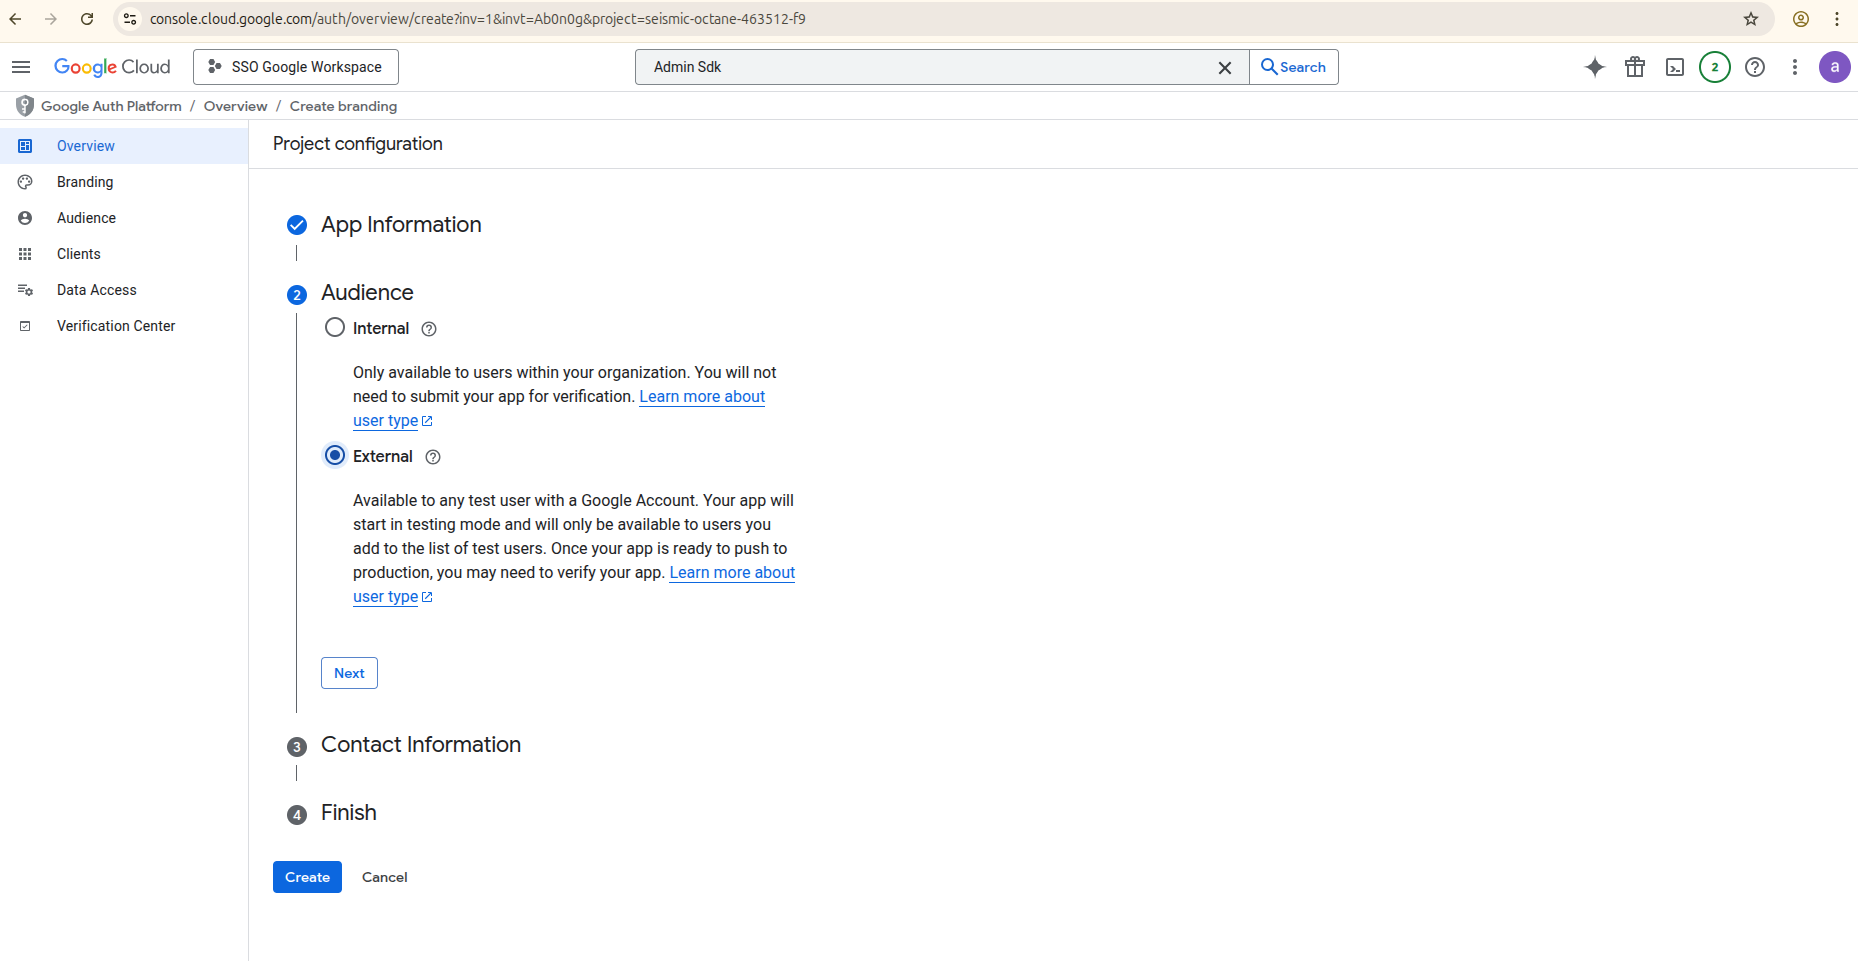Activate Cloud Shell terminal icon
Image resolution: width=1858 pixels, height=961 pixels.
1675,67
